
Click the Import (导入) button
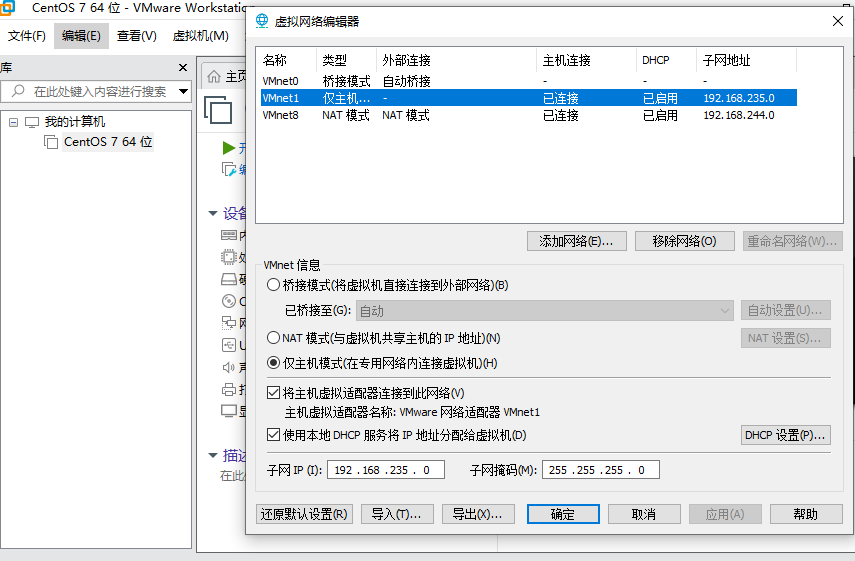[x=397, y=514]
